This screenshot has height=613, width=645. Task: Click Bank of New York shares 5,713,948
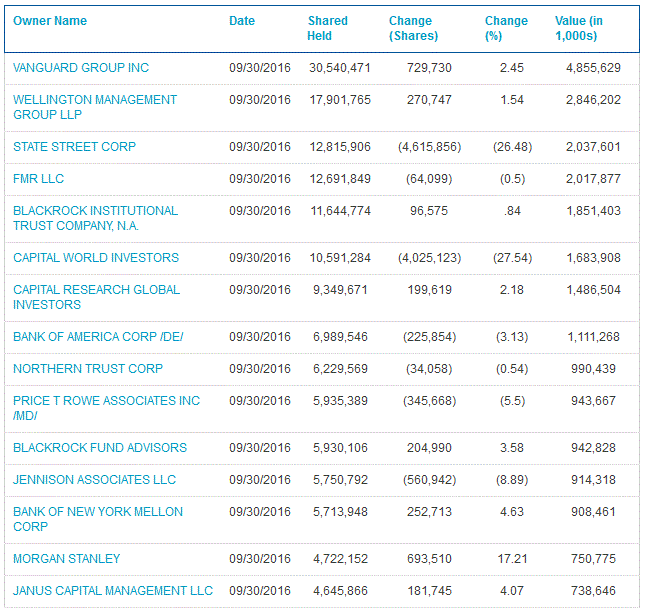(x=340, y=512)
